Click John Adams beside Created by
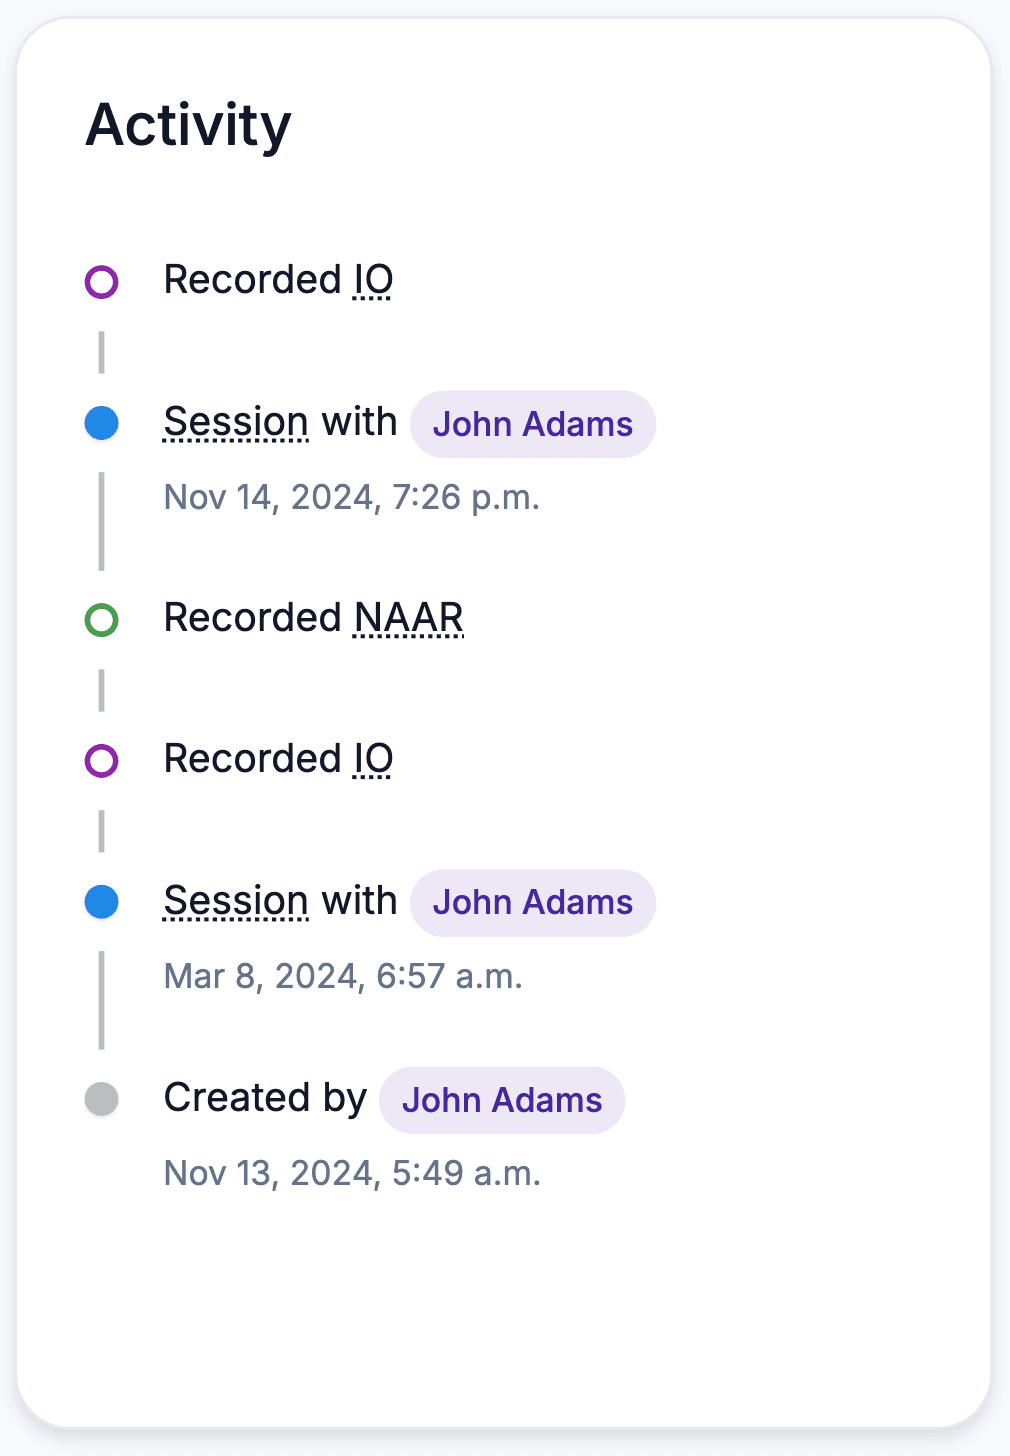The image size is (1010, 1456). pos(501,1100)
